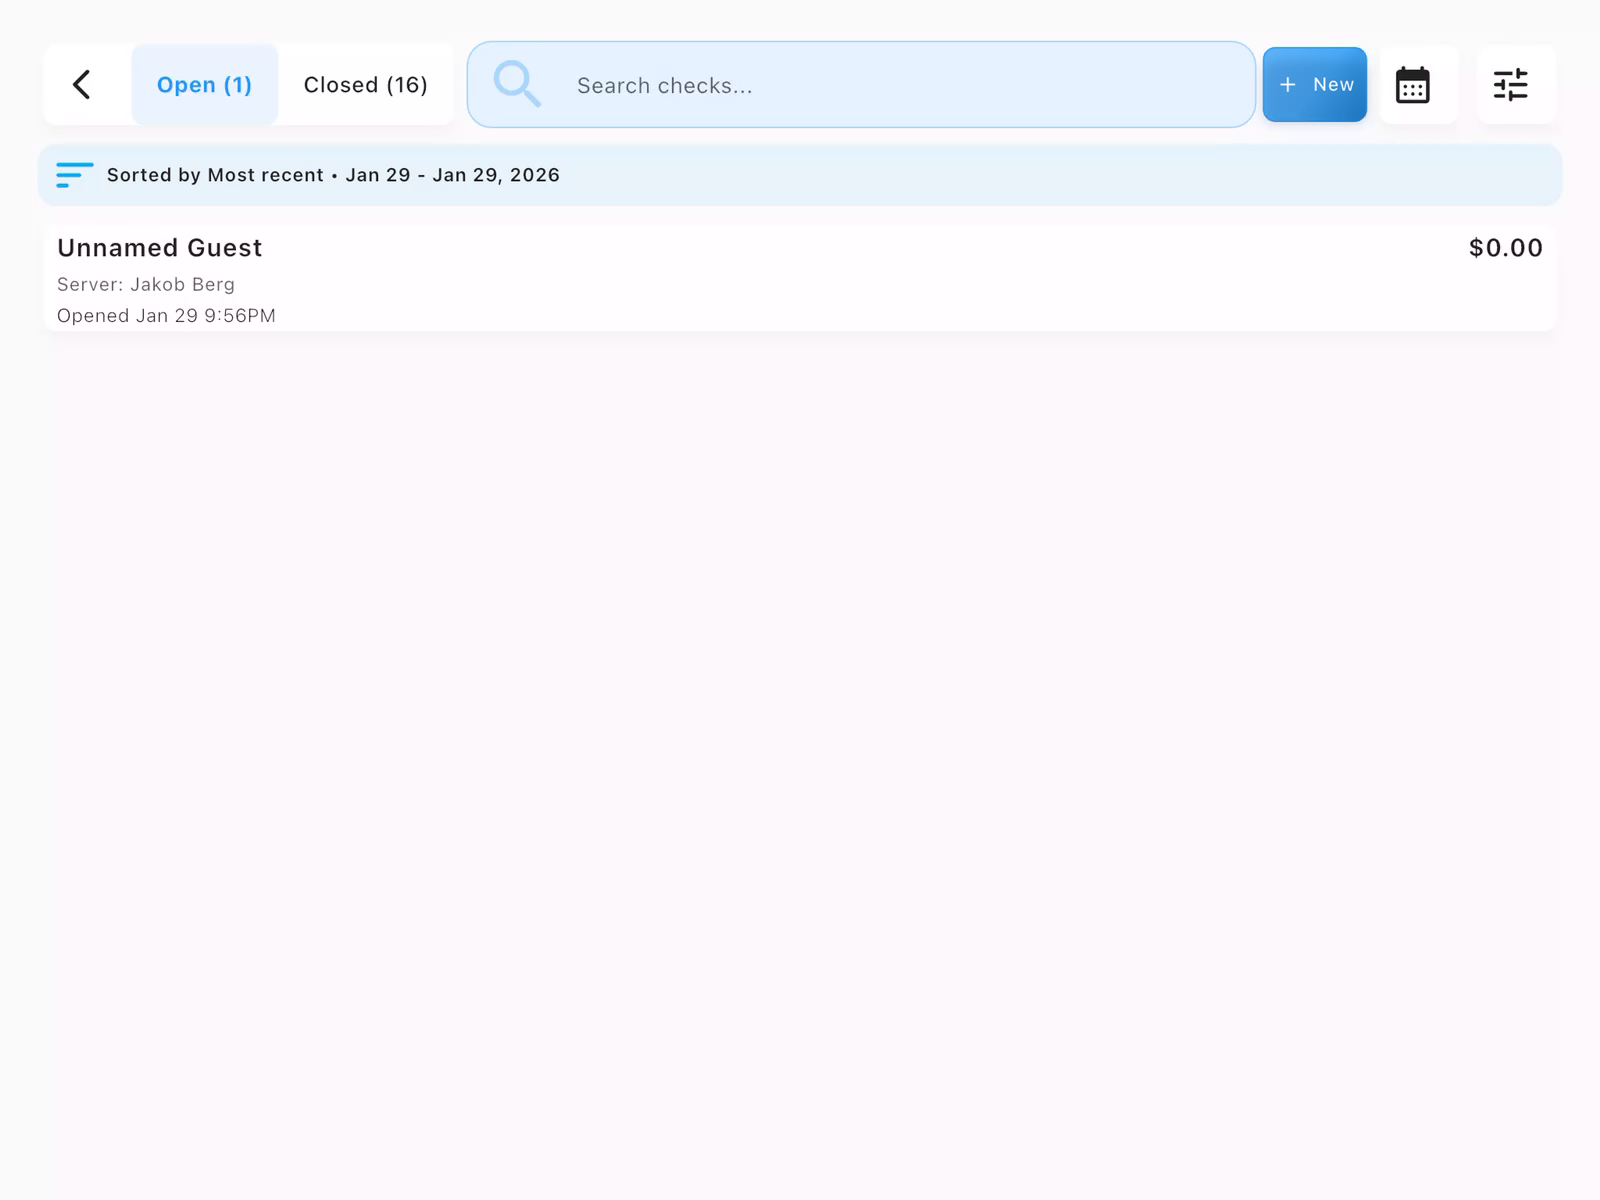This screenshot has width=1600, height=1200.
Task: Switch to the Open (1) tab
Action: [204, 85]
